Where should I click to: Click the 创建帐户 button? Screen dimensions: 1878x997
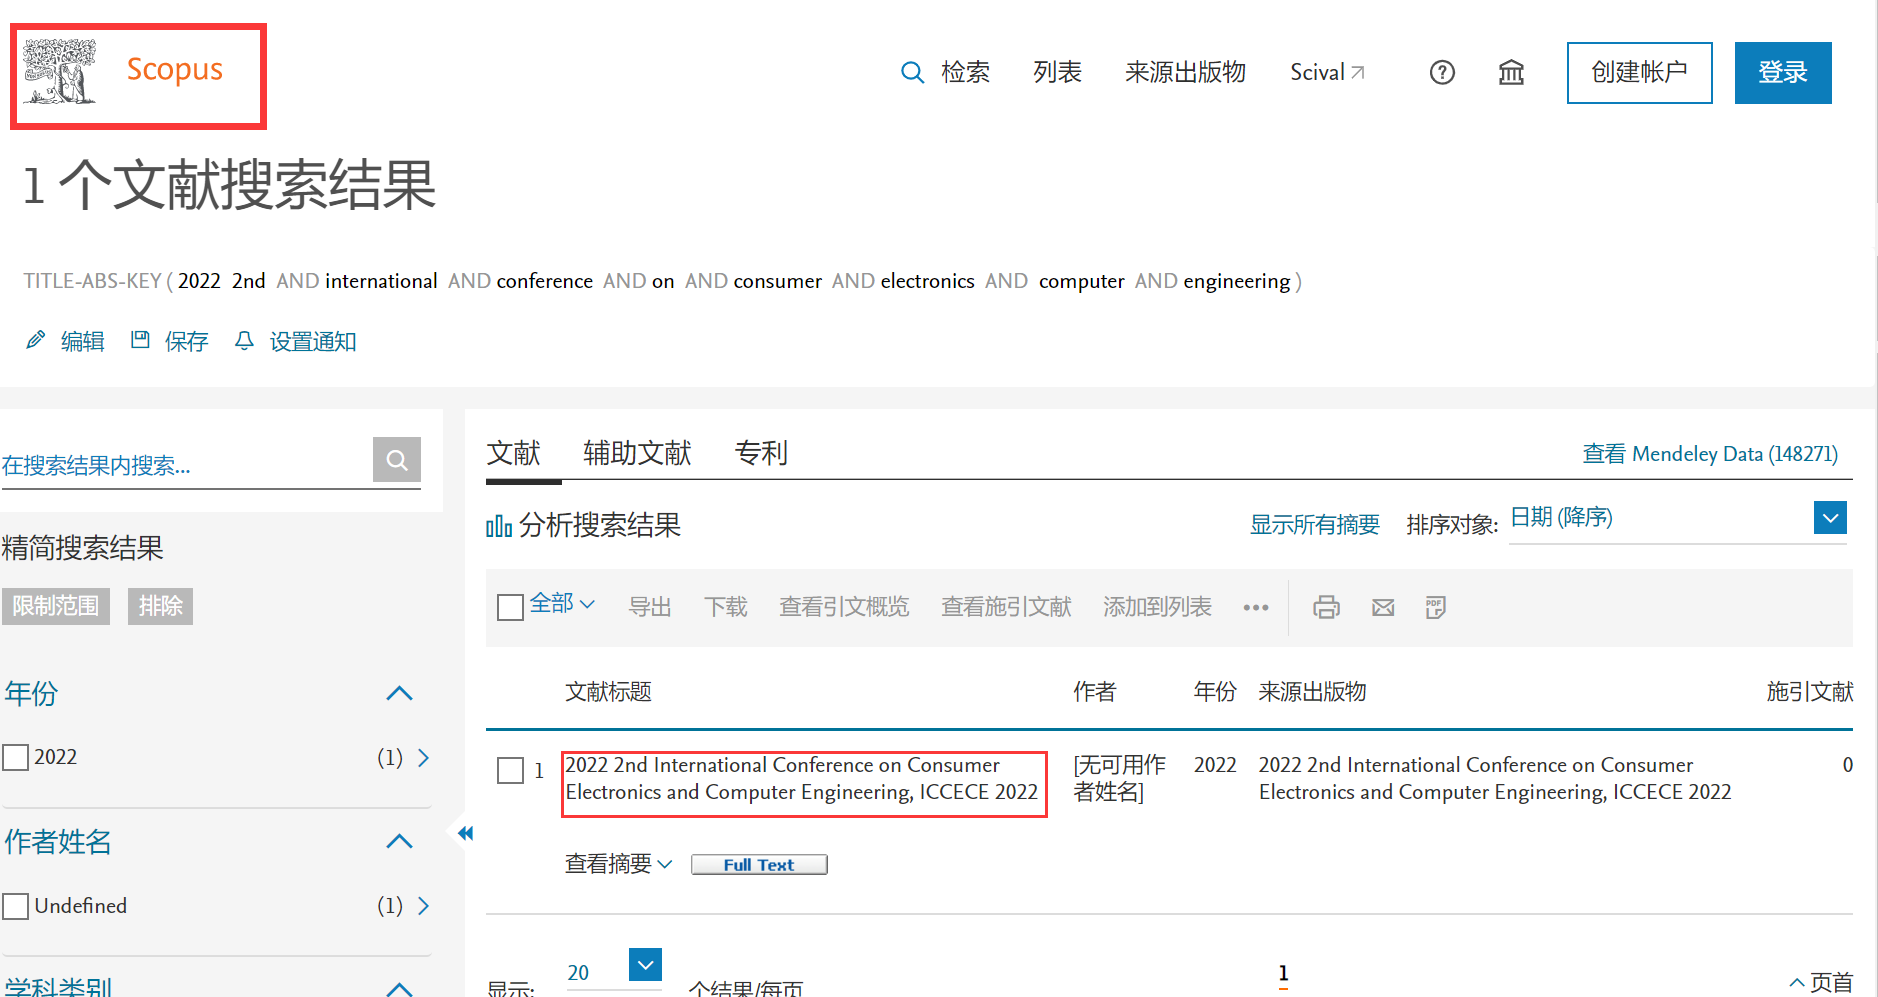[x=1639, y=72]
